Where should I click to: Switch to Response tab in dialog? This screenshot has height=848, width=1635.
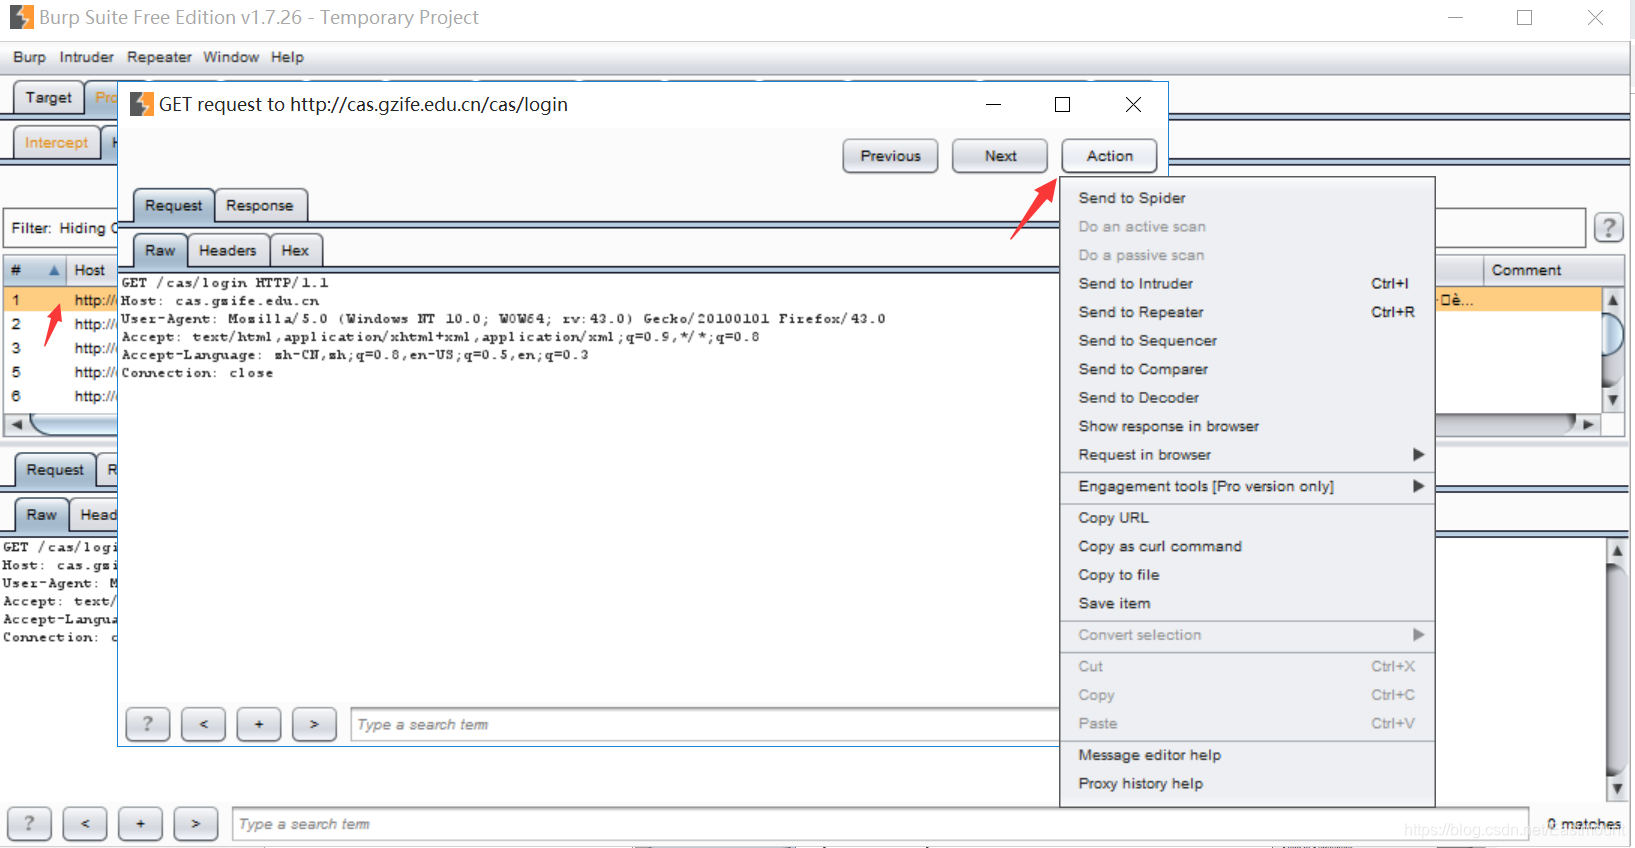pos(260,205)
